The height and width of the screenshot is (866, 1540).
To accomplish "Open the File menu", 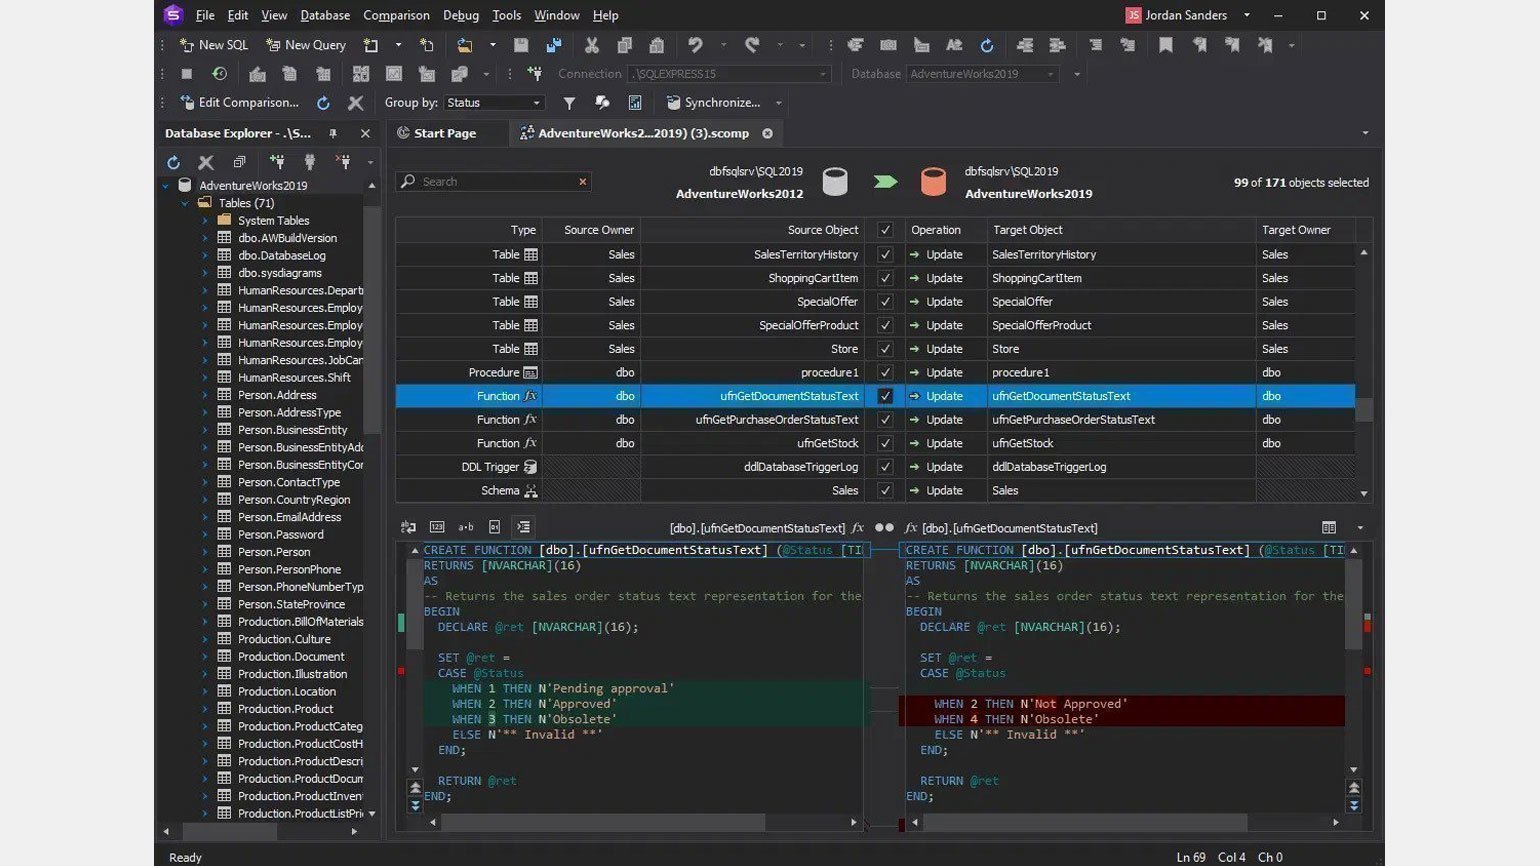I will (205, 15).
